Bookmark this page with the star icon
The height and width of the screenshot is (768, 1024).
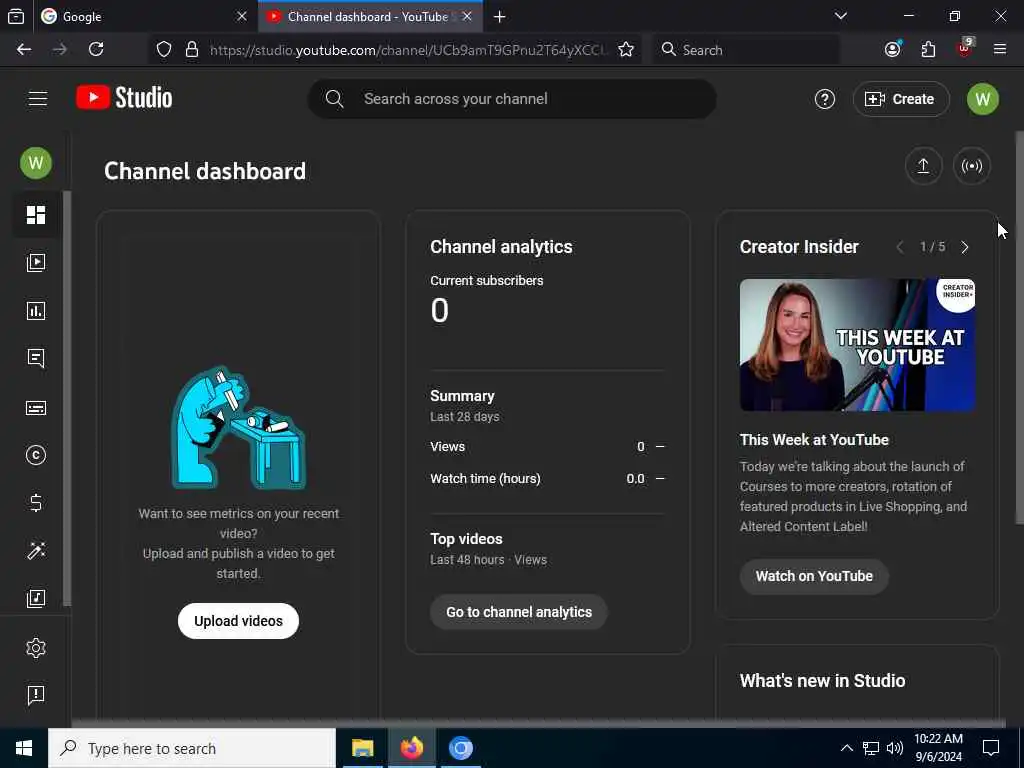[626, 50]
